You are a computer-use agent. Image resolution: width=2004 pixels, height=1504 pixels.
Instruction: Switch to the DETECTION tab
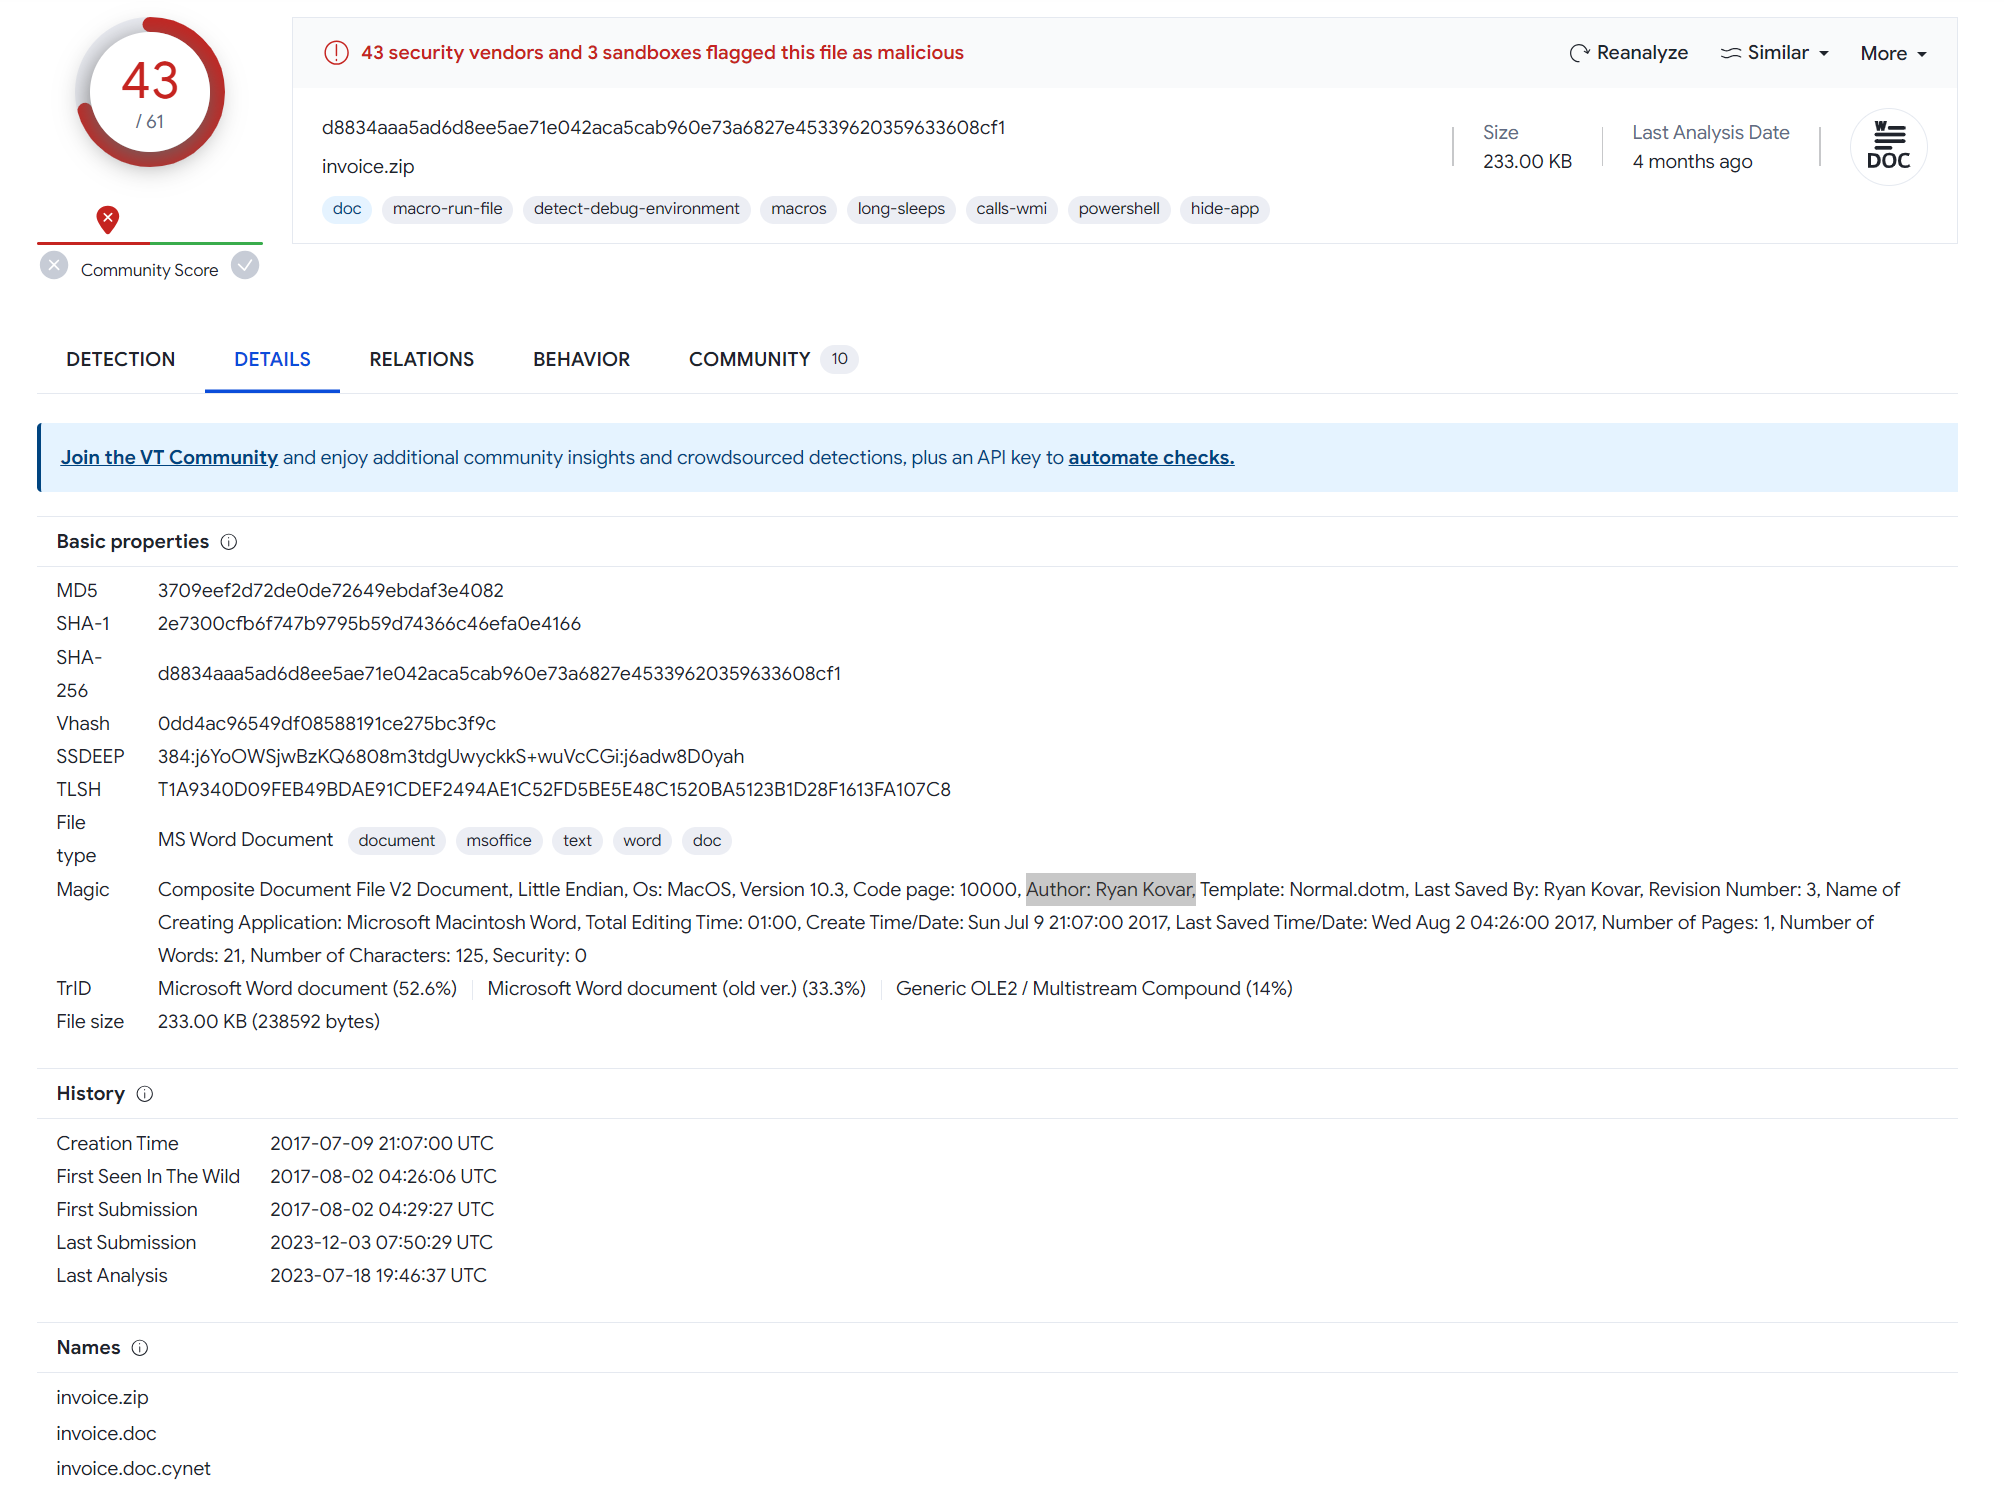coord(121,359)
